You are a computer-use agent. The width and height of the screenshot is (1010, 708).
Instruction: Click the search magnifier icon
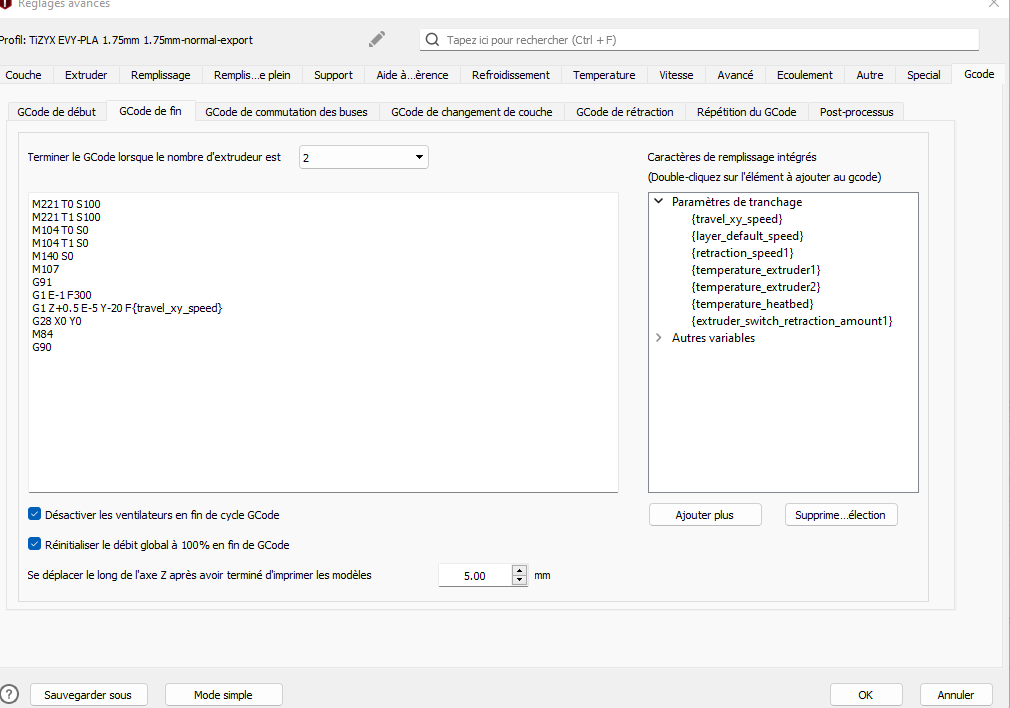433,40
